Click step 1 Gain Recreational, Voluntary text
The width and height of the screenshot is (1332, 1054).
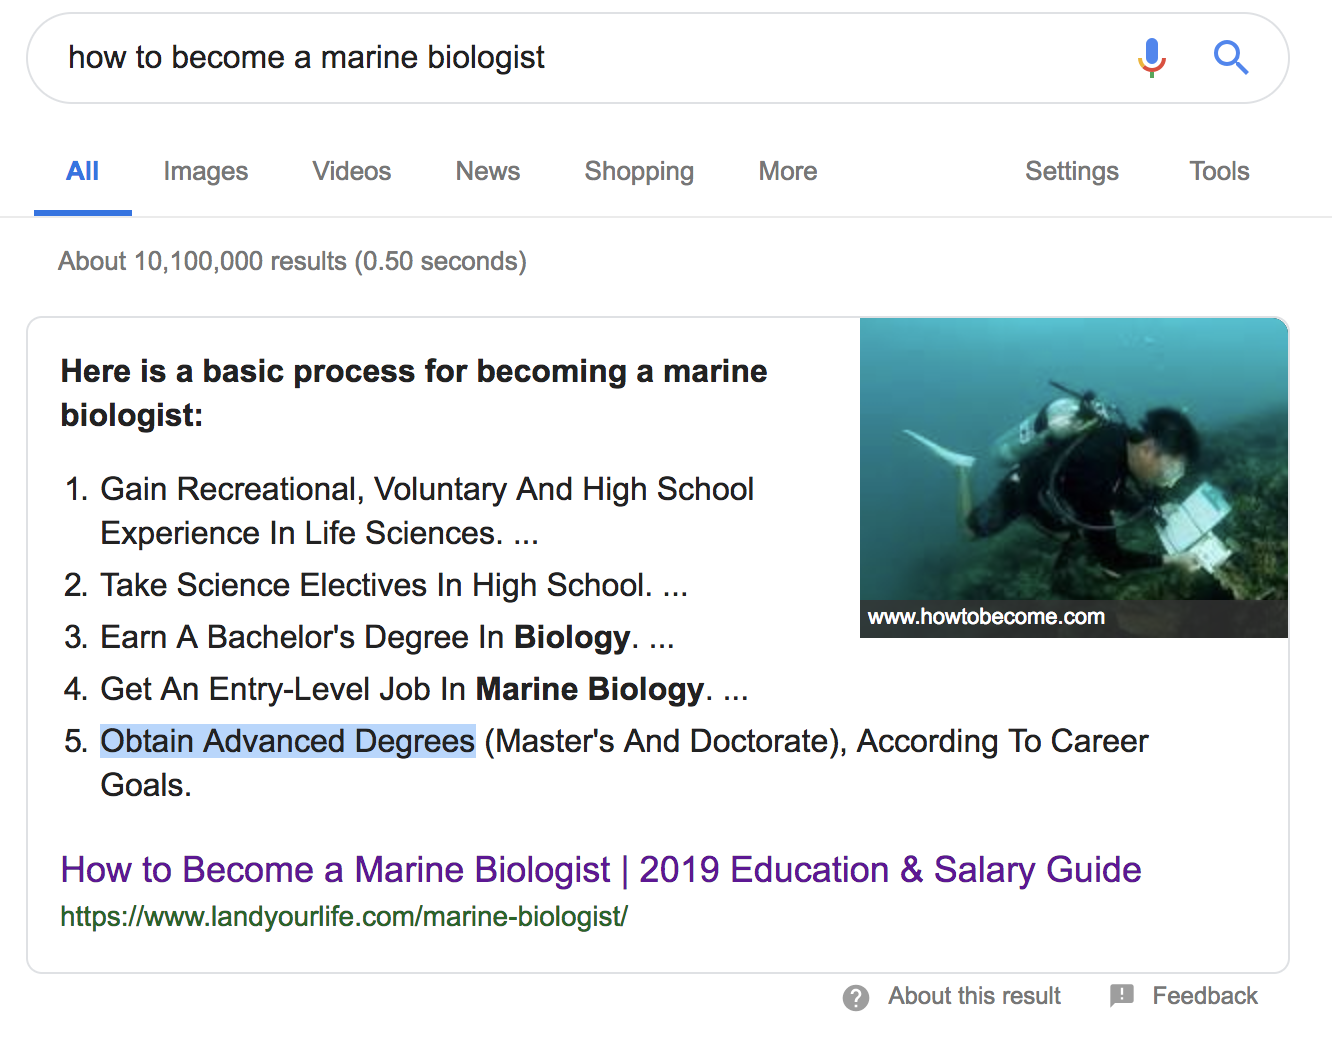[x=427, y=511]
